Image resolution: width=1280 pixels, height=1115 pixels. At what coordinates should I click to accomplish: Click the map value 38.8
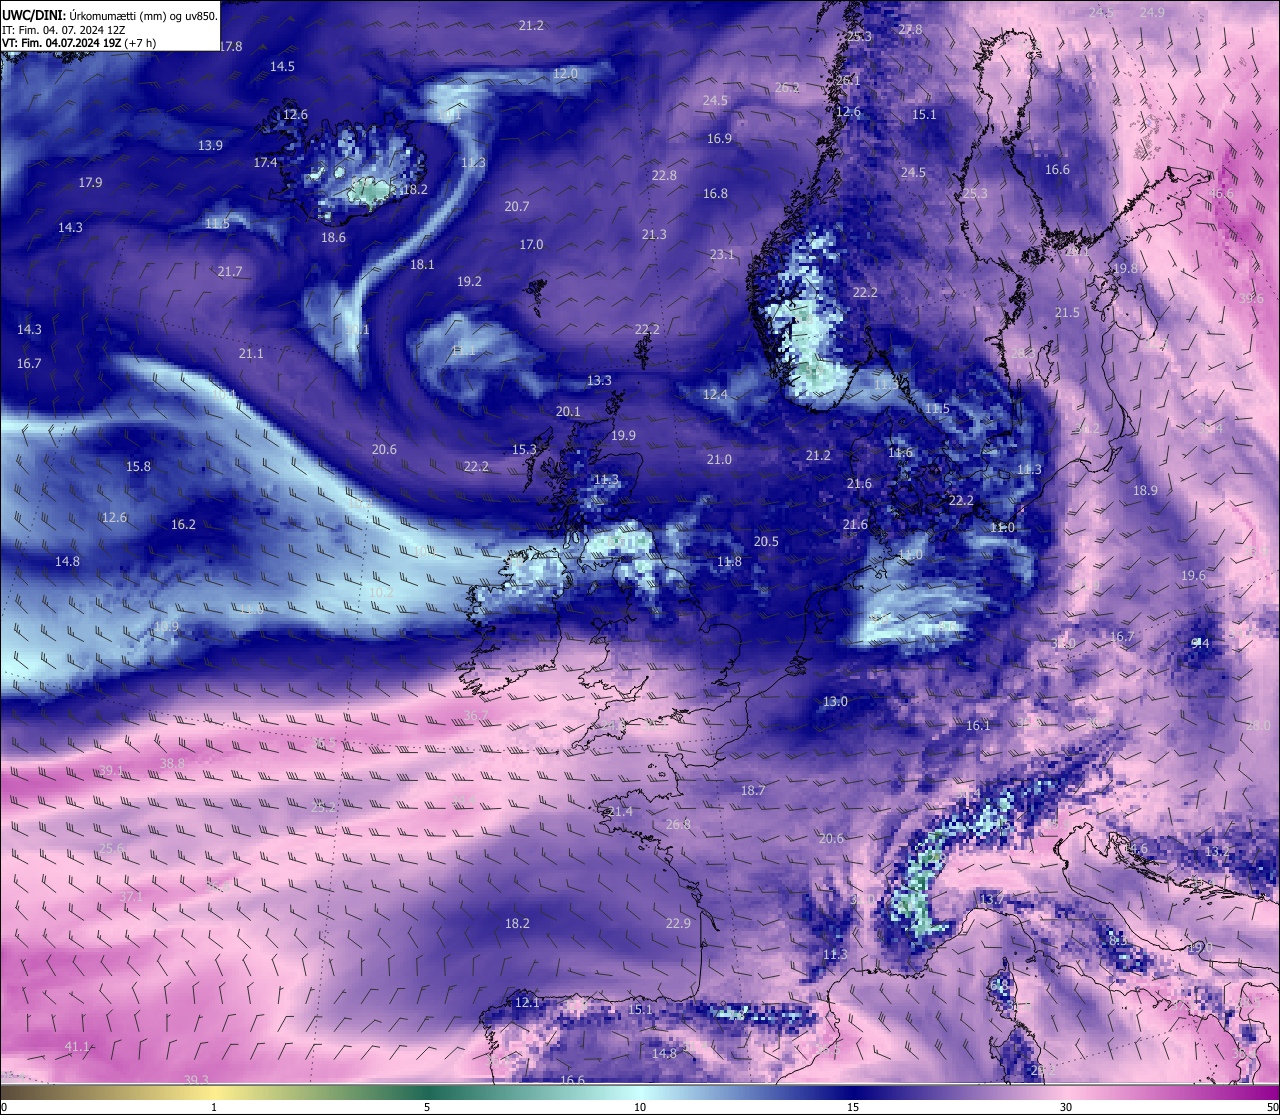click(x=172, y=763)
